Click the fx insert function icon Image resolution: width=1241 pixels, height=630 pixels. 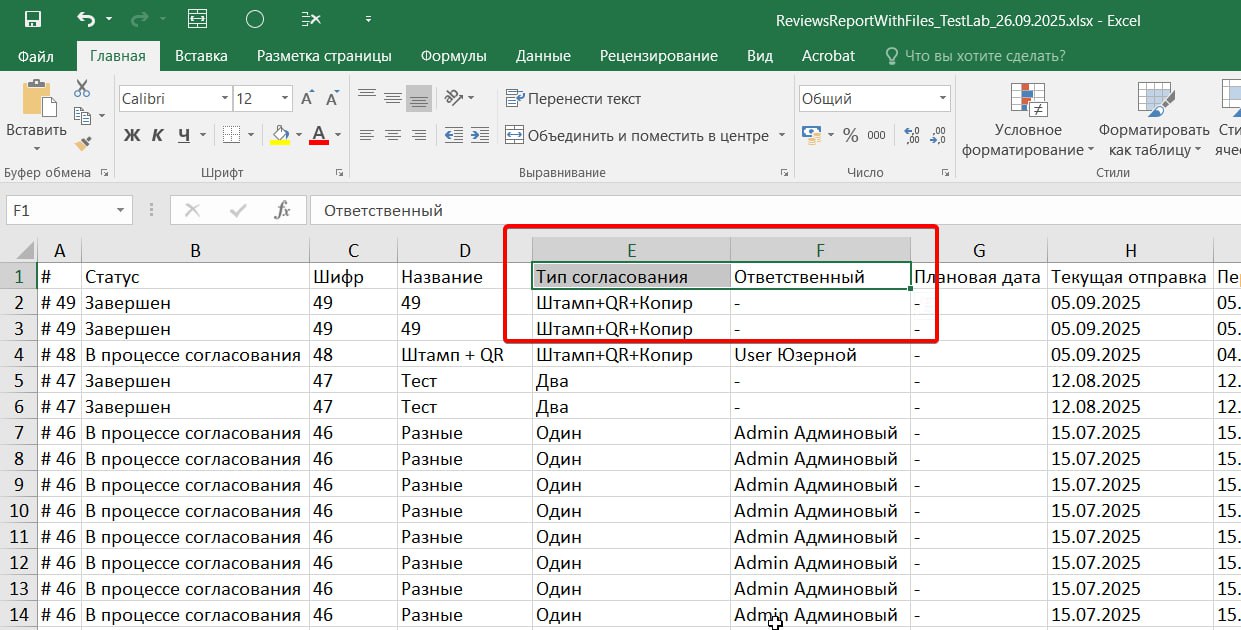[283, 210]
